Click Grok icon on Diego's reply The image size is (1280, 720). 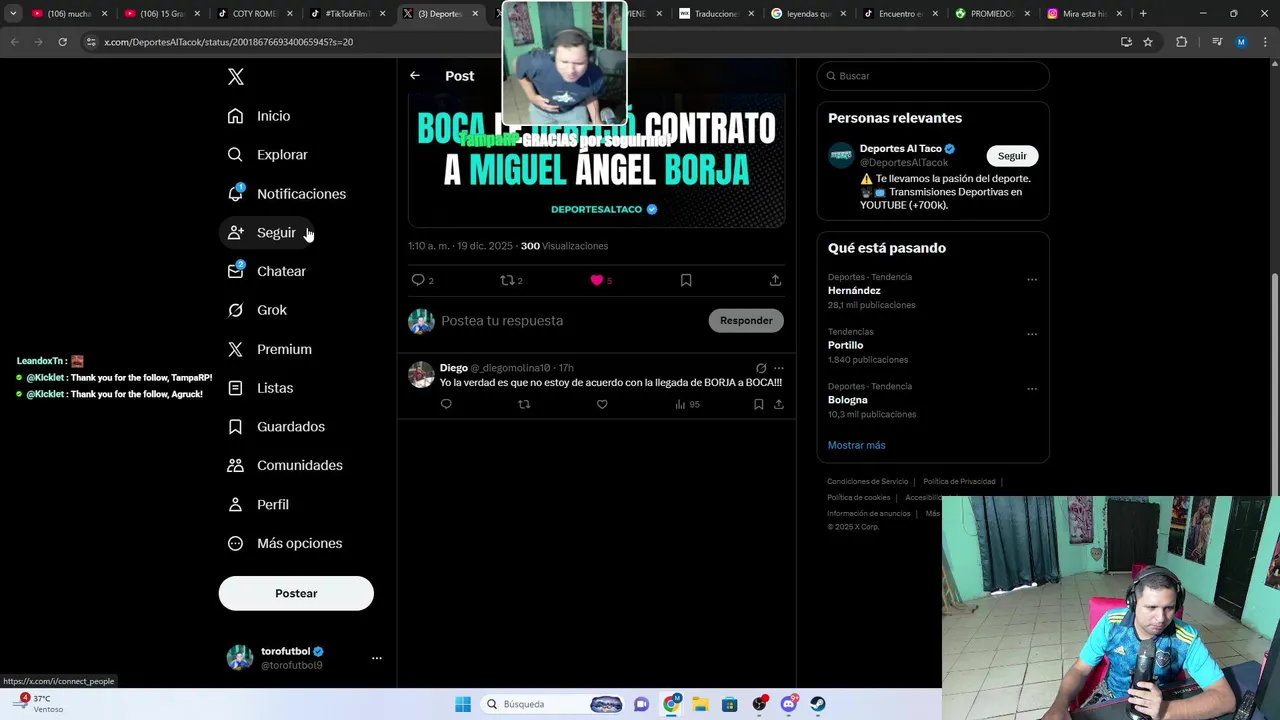[x=761, y=368]
